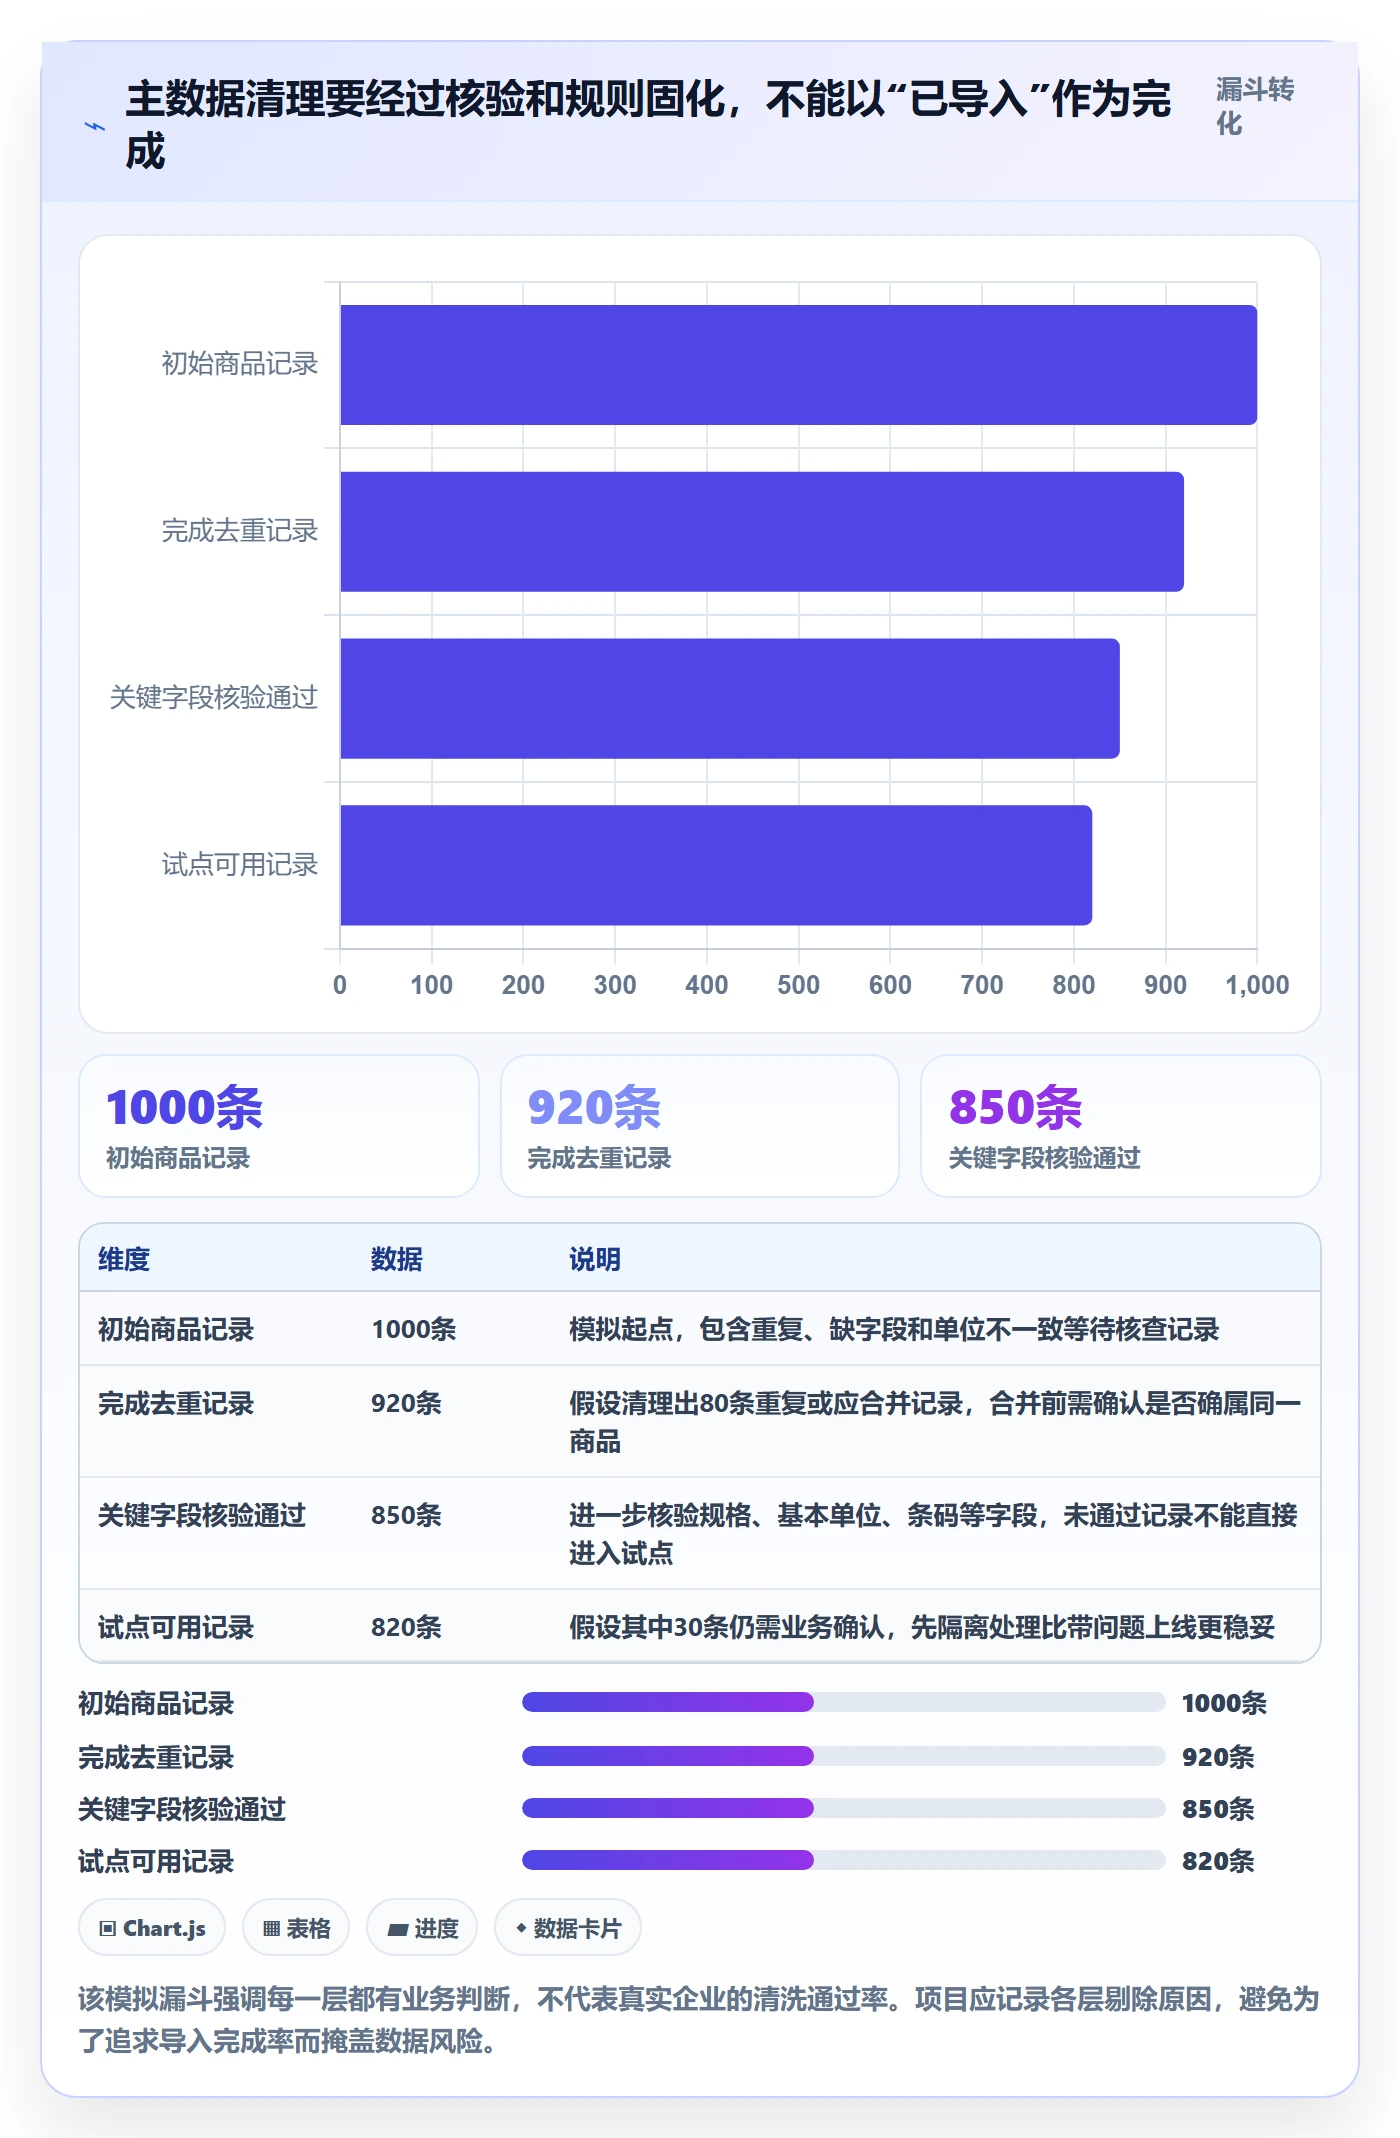Click the 850条 table cell
Viewport: 1400px width, 2138px height.
(x=407, y=1515)
